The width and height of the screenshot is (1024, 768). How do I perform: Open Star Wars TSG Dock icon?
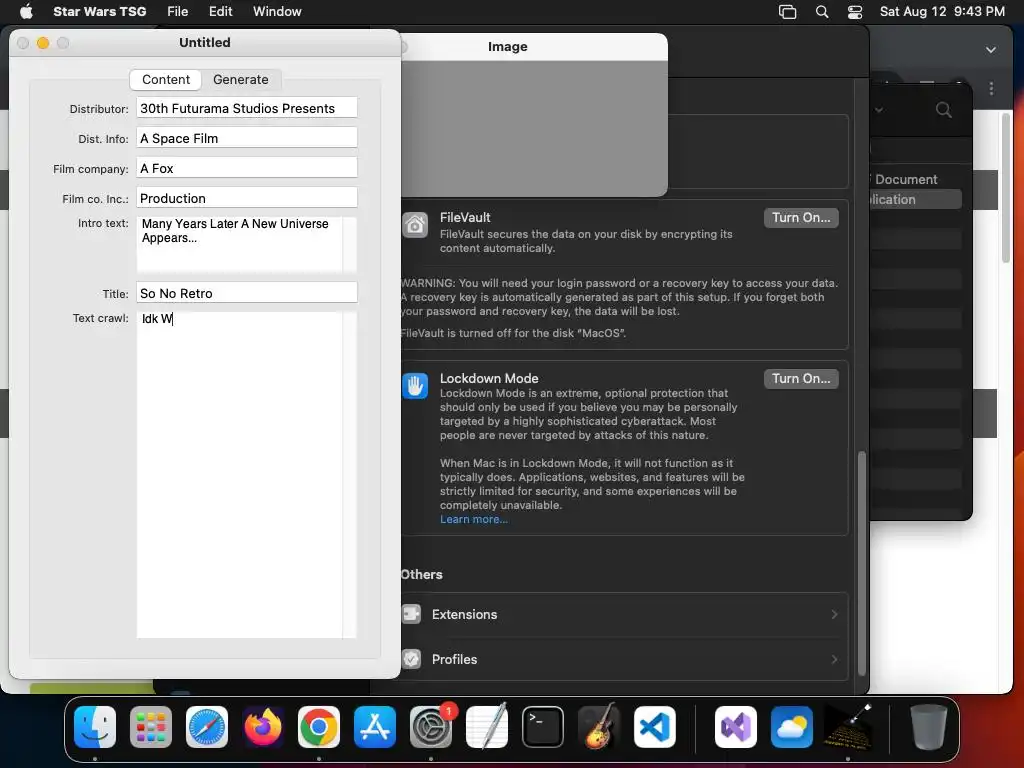click(x=848, y=727)
